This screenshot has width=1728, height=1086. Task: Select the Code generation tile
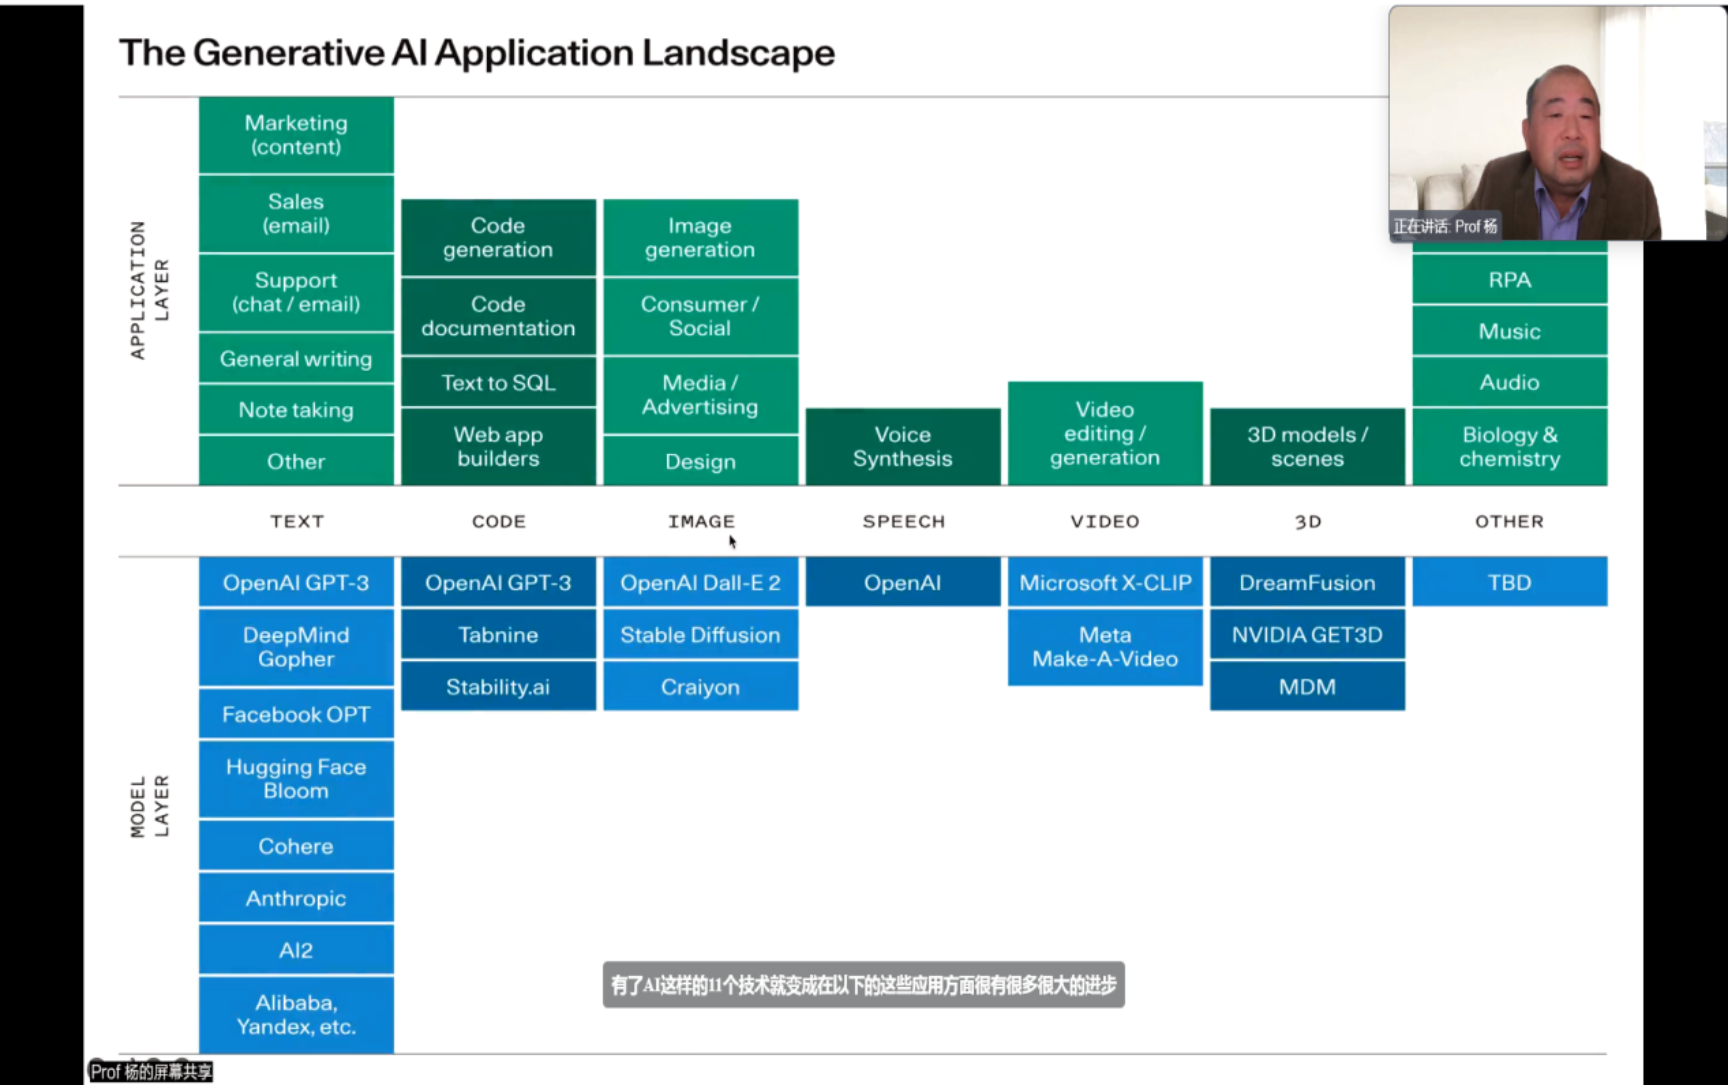click(498, 238)
